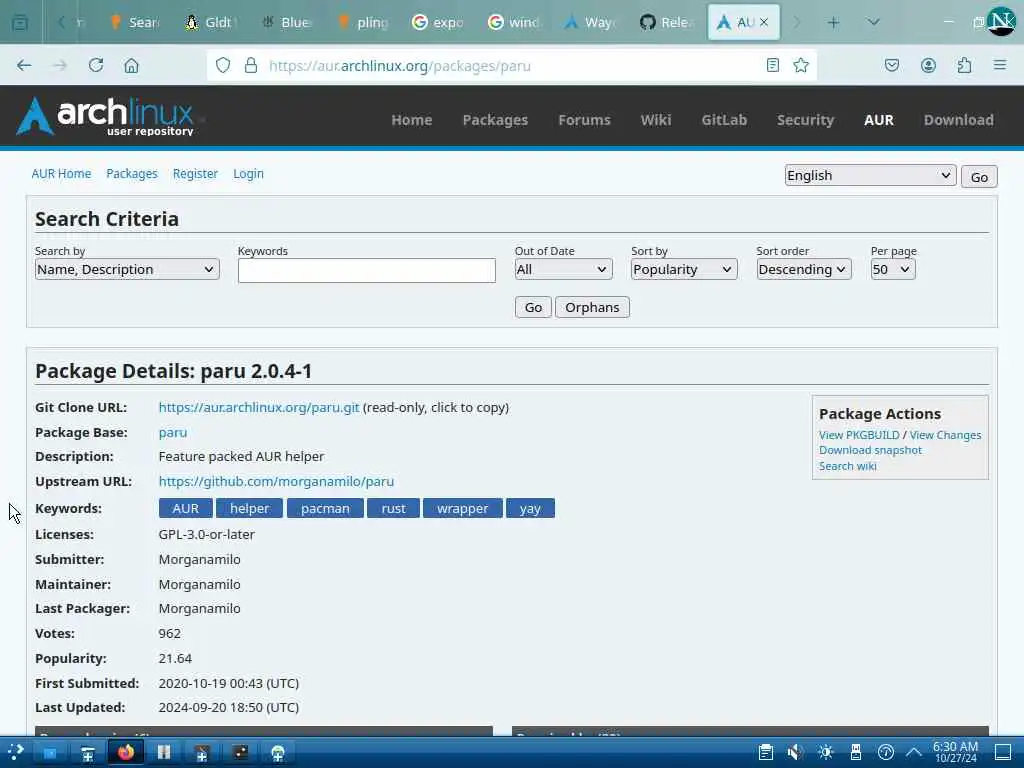Bookmark this page with the star
Image resolution: width=1024 pixels, height=768 pixels.
tap(801, 65)
